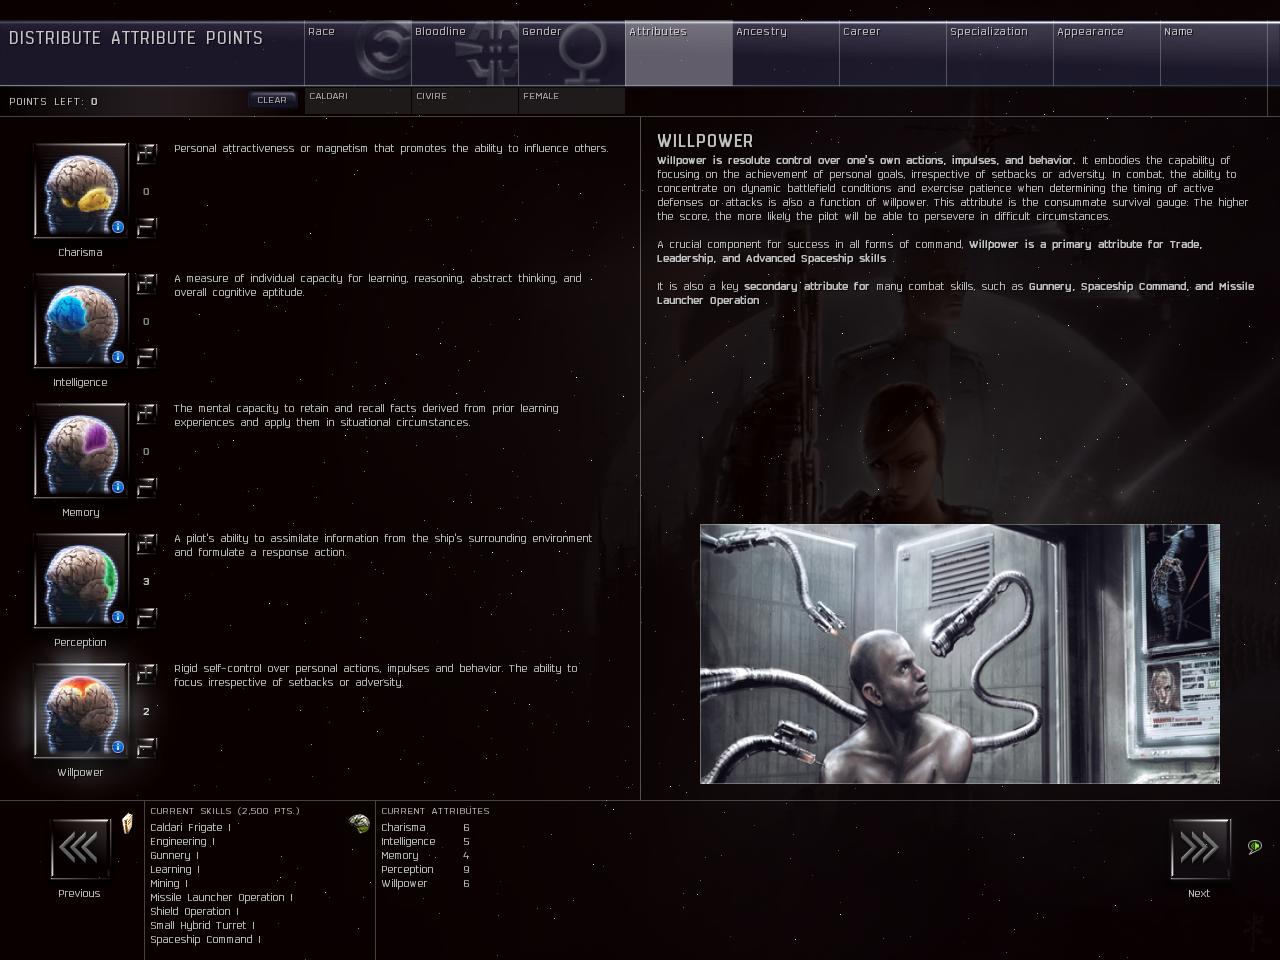The height and width of the screenshot is (960, 1280).
Task: Click the skill book icon beside Previous
Action: pyautogui.click(x=127, y=824)
